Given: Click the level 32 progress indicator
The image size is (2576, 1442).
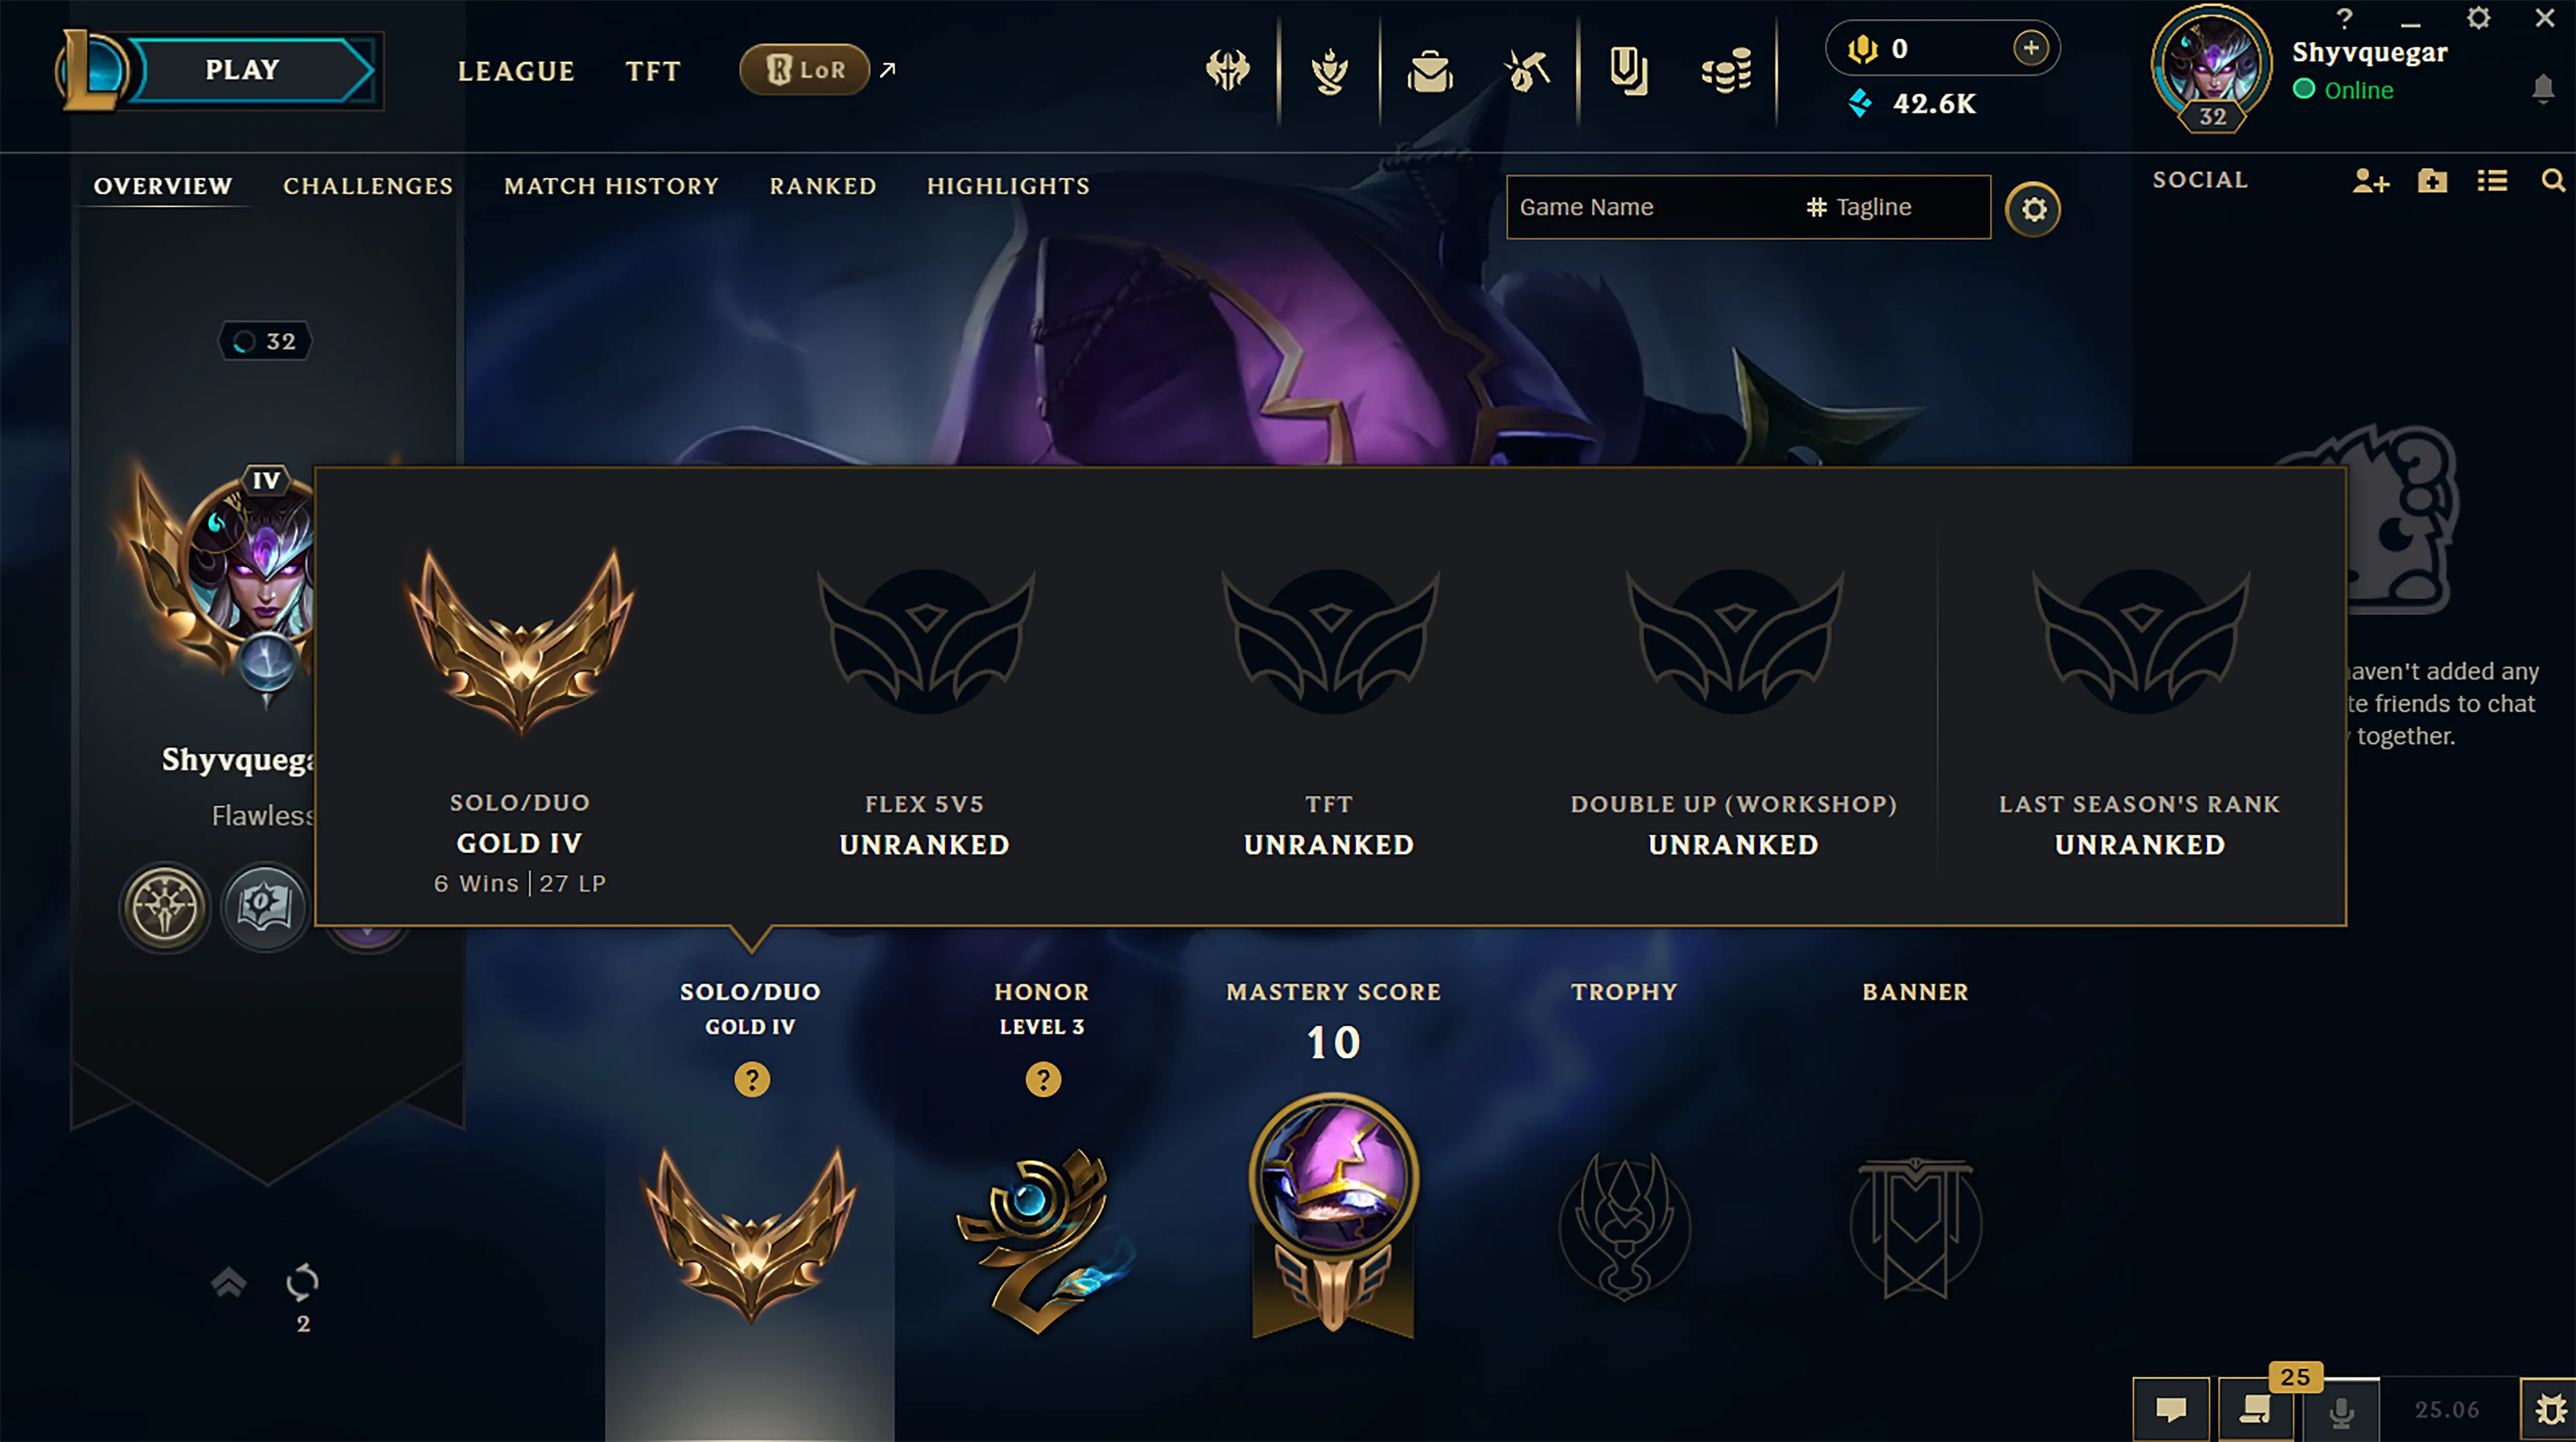Looking at the screenshot, I should (x=265, y=341).
